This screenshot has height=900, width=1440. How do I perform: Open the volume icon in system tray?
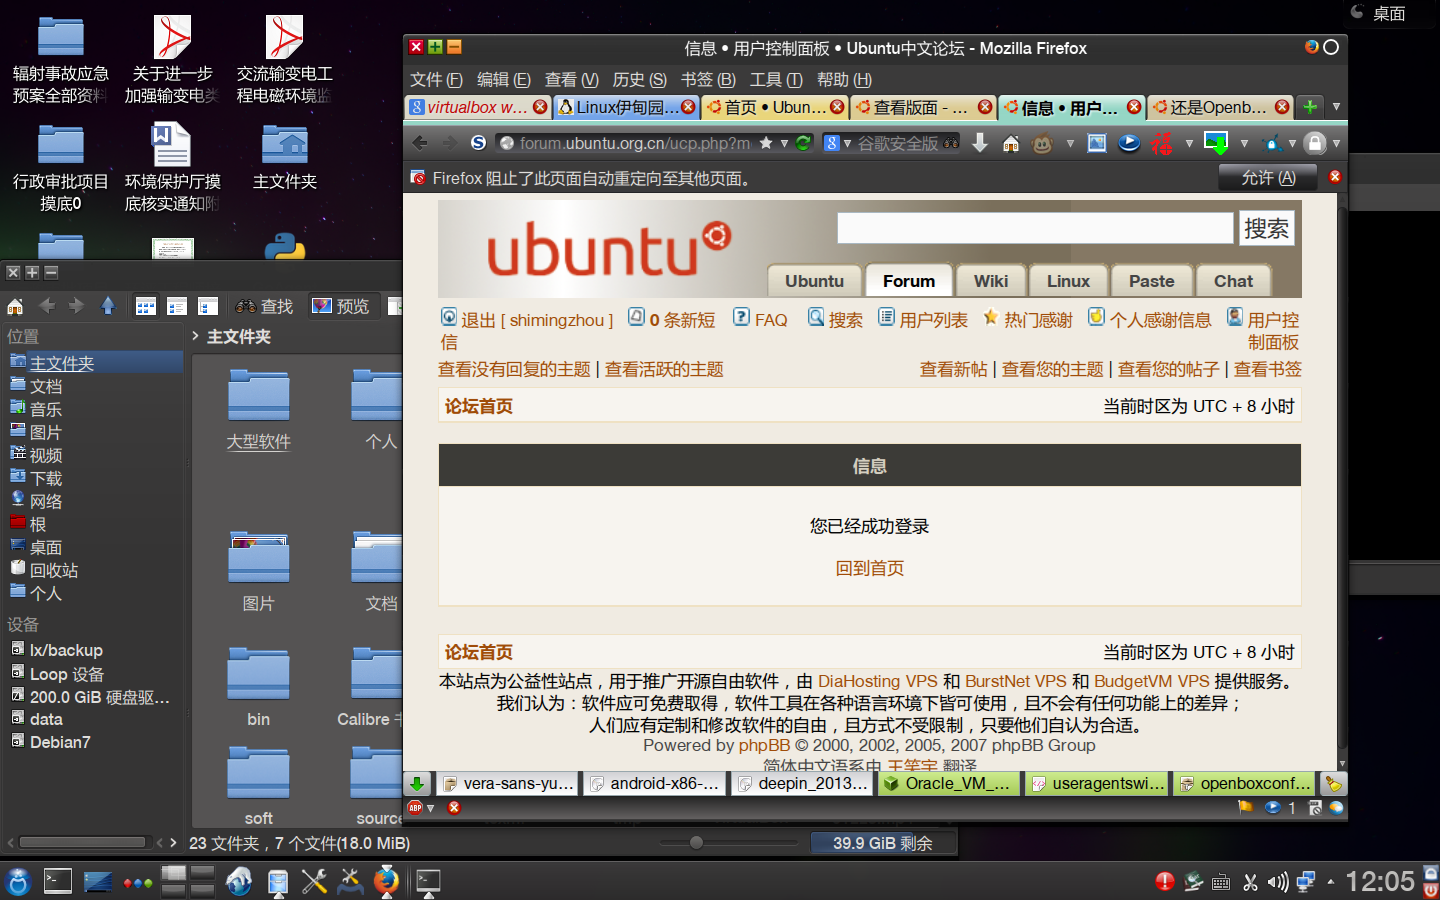(1278, 882)
